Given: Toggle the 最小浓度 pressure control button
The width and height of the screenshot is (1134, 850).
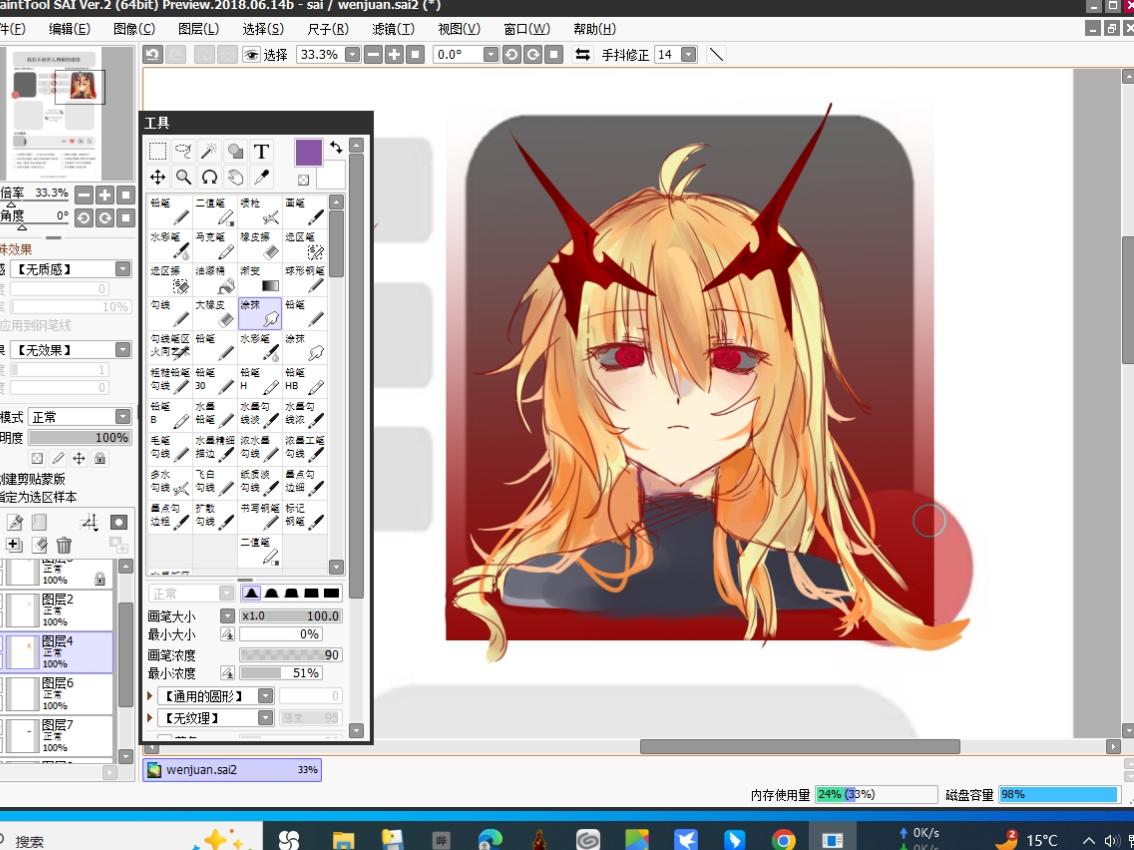Looking at the screenshot, I should (x=227, y=673).
